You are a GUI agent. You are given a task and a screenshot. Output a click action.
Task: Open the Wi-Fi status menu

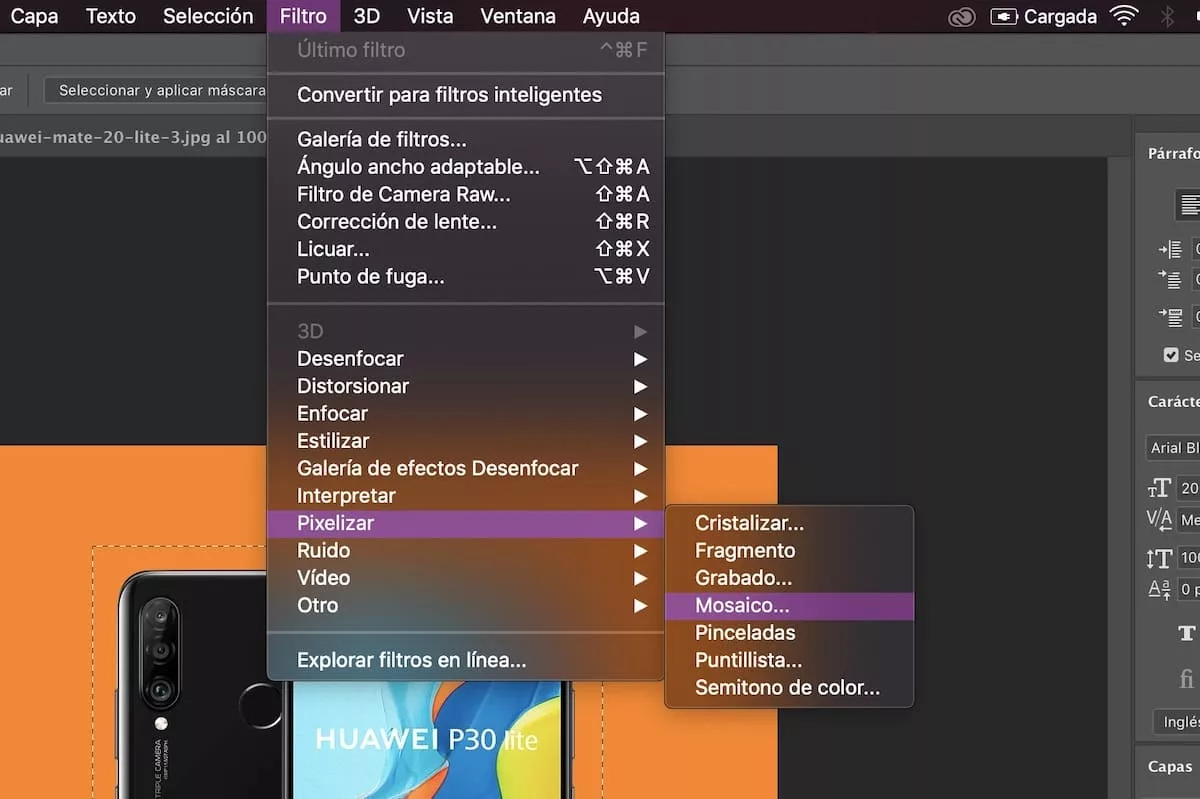(x=1124, y=17)
